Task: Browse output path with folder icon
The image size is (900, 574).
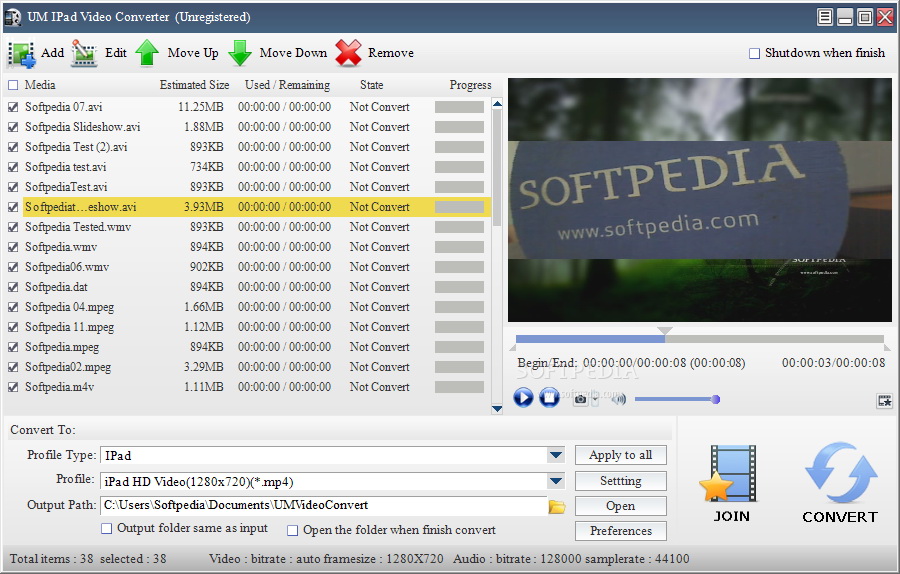Action: point(557,506)
